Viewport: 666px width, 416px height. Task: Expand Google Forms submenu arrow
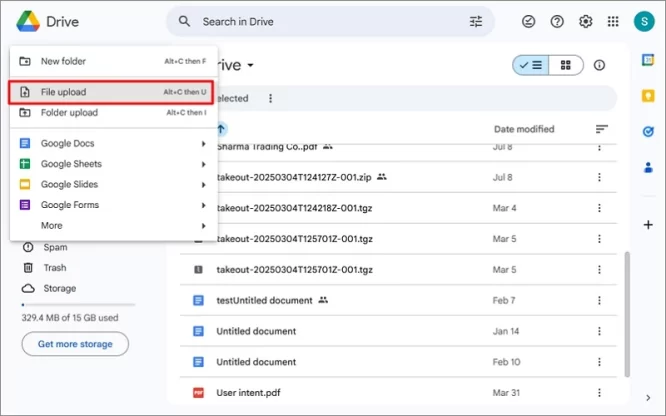pos(203,205)
